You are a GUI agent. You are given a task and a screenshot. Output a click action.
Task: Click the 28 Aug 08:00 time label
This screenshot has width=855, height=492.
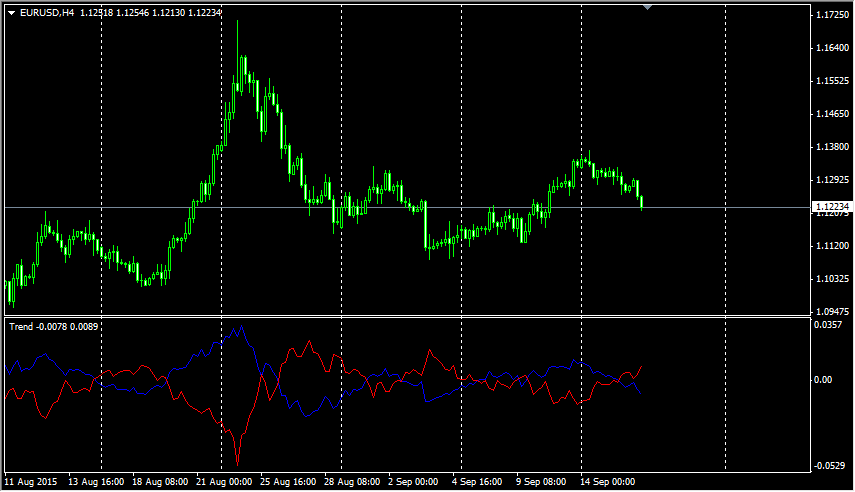click(x=352, y=482)
